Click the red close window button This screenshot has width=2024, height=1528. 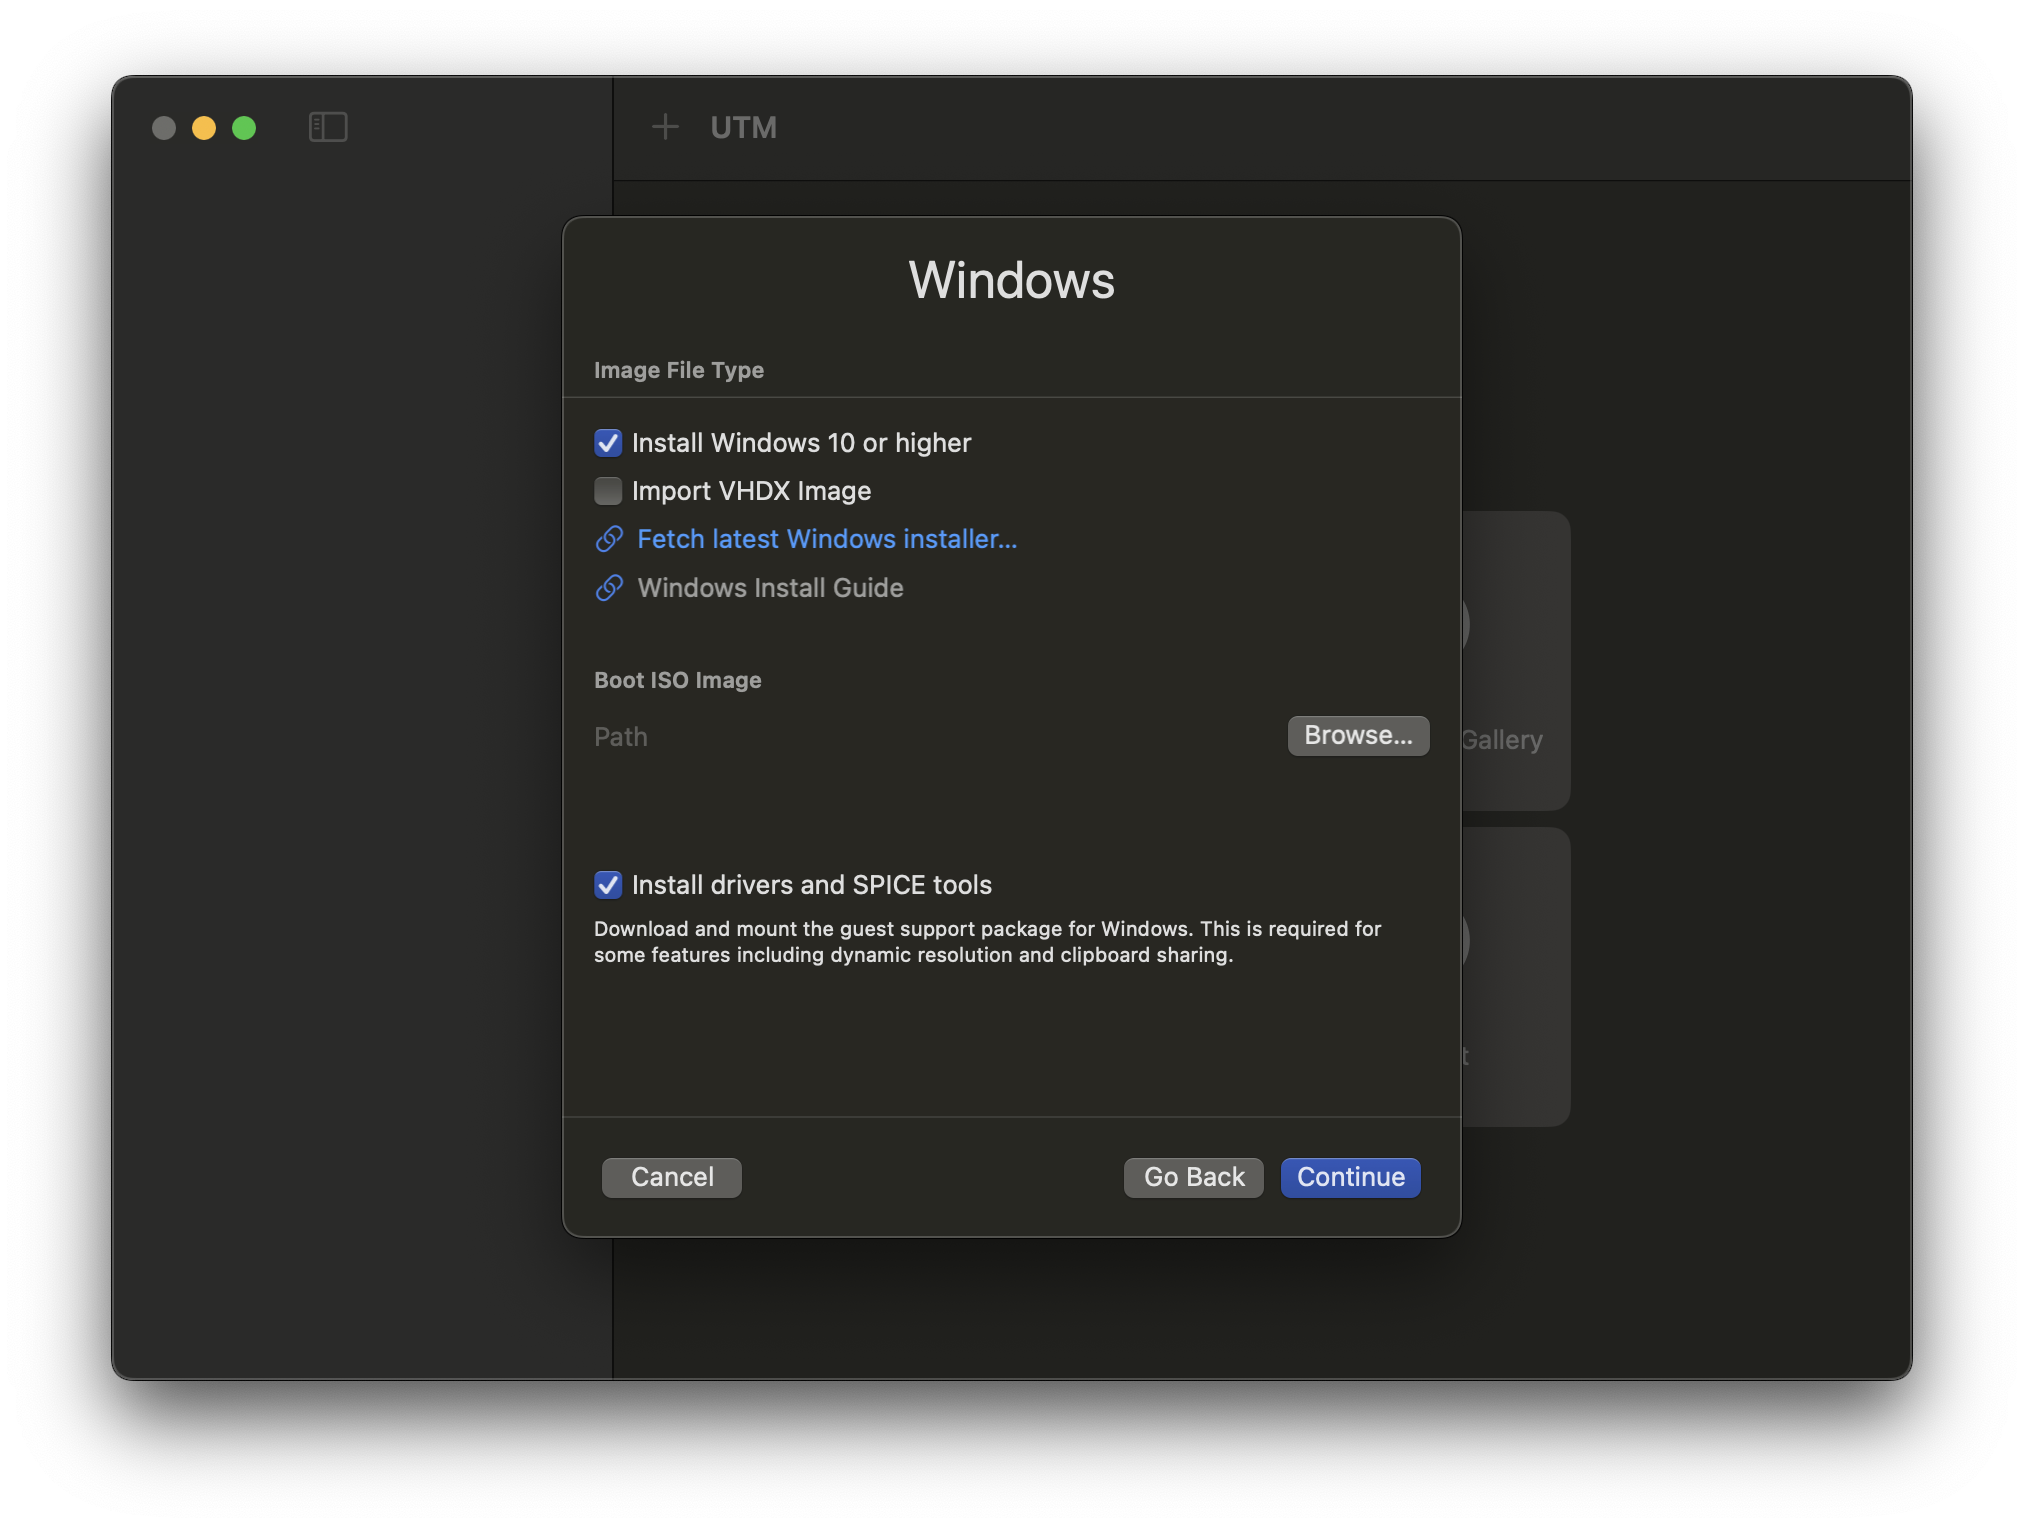[164, 128]
